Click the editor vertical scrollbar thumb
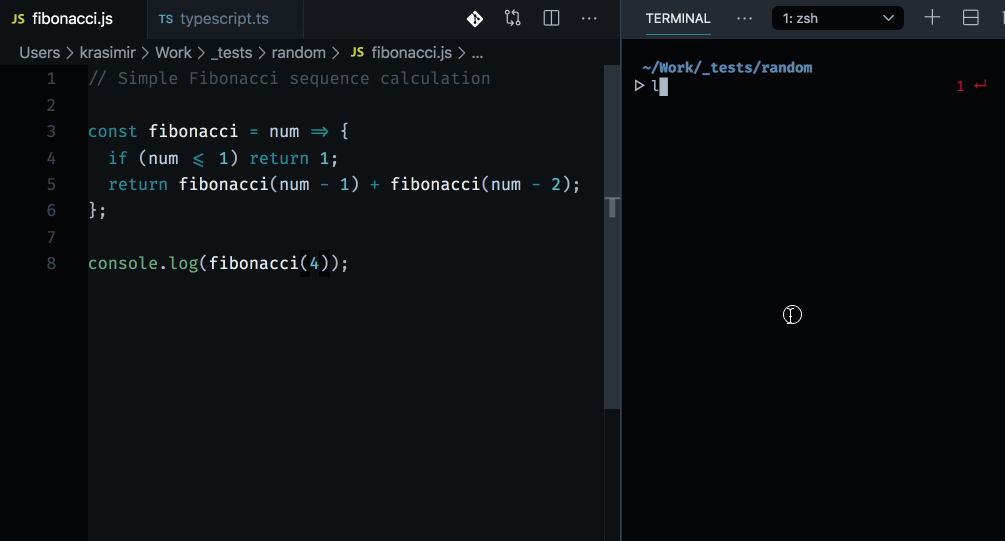Viewport: 1005px width, 541px height. point(612,237)
